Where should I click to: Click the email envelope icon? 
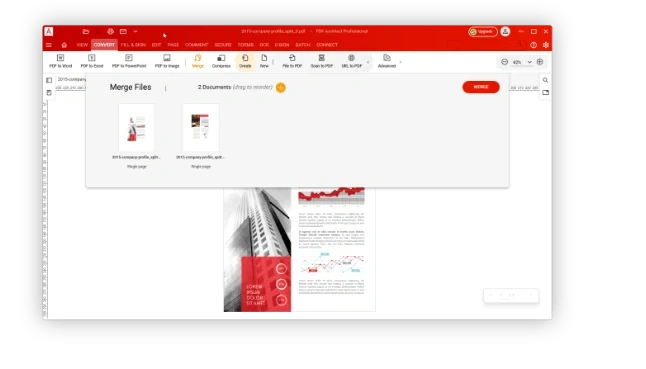[x=123, y=31]
